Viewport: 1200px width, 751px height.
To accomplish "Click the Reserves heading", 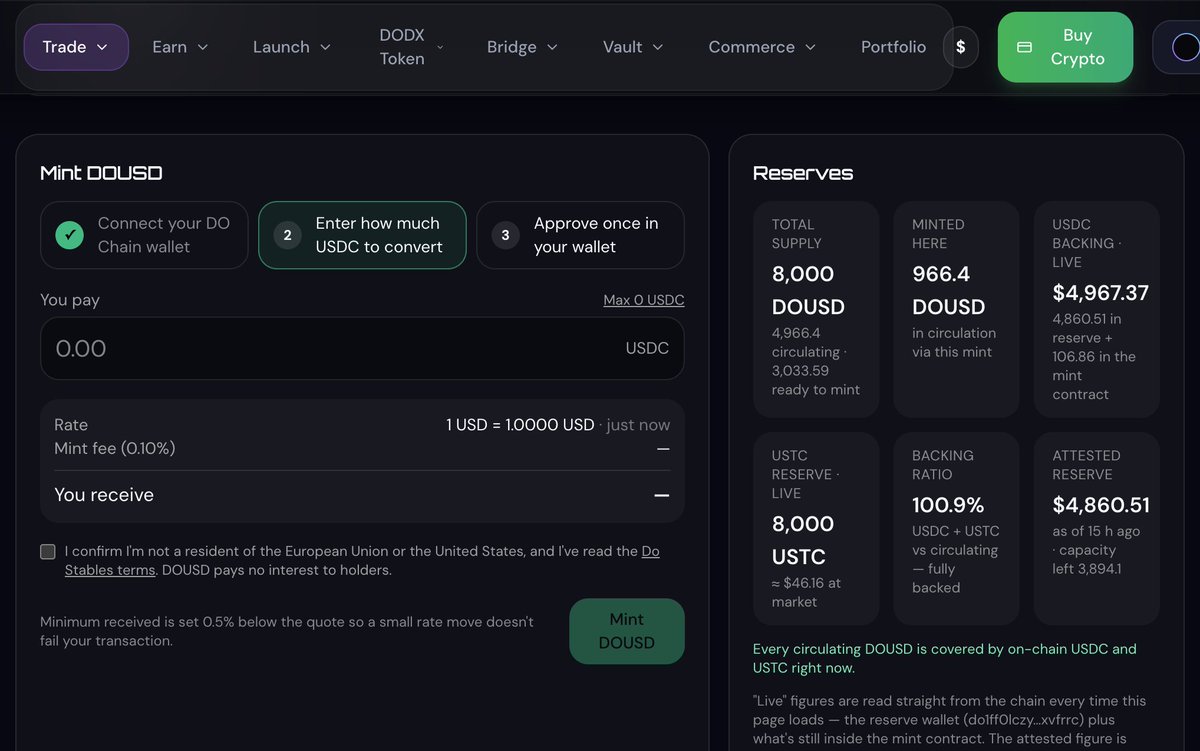I will coord(803,173).
